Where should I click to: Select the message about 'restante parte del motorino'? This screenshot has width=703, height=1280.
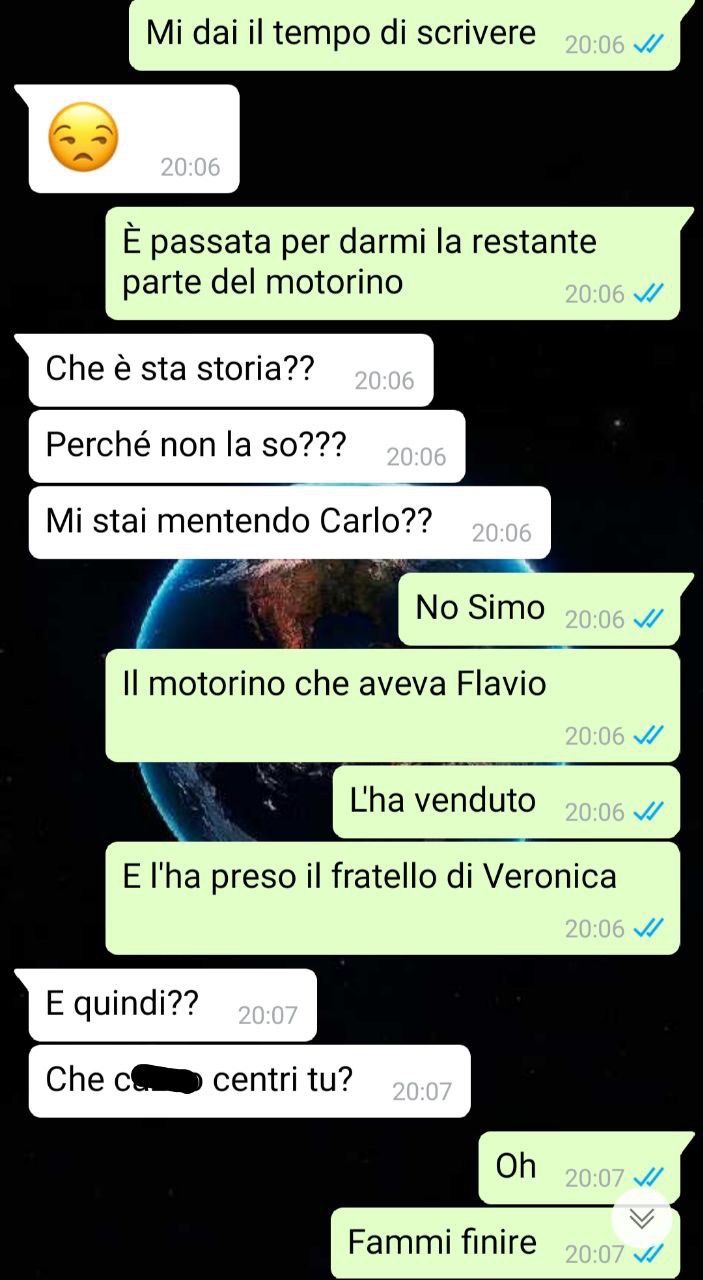coord(392,263)
